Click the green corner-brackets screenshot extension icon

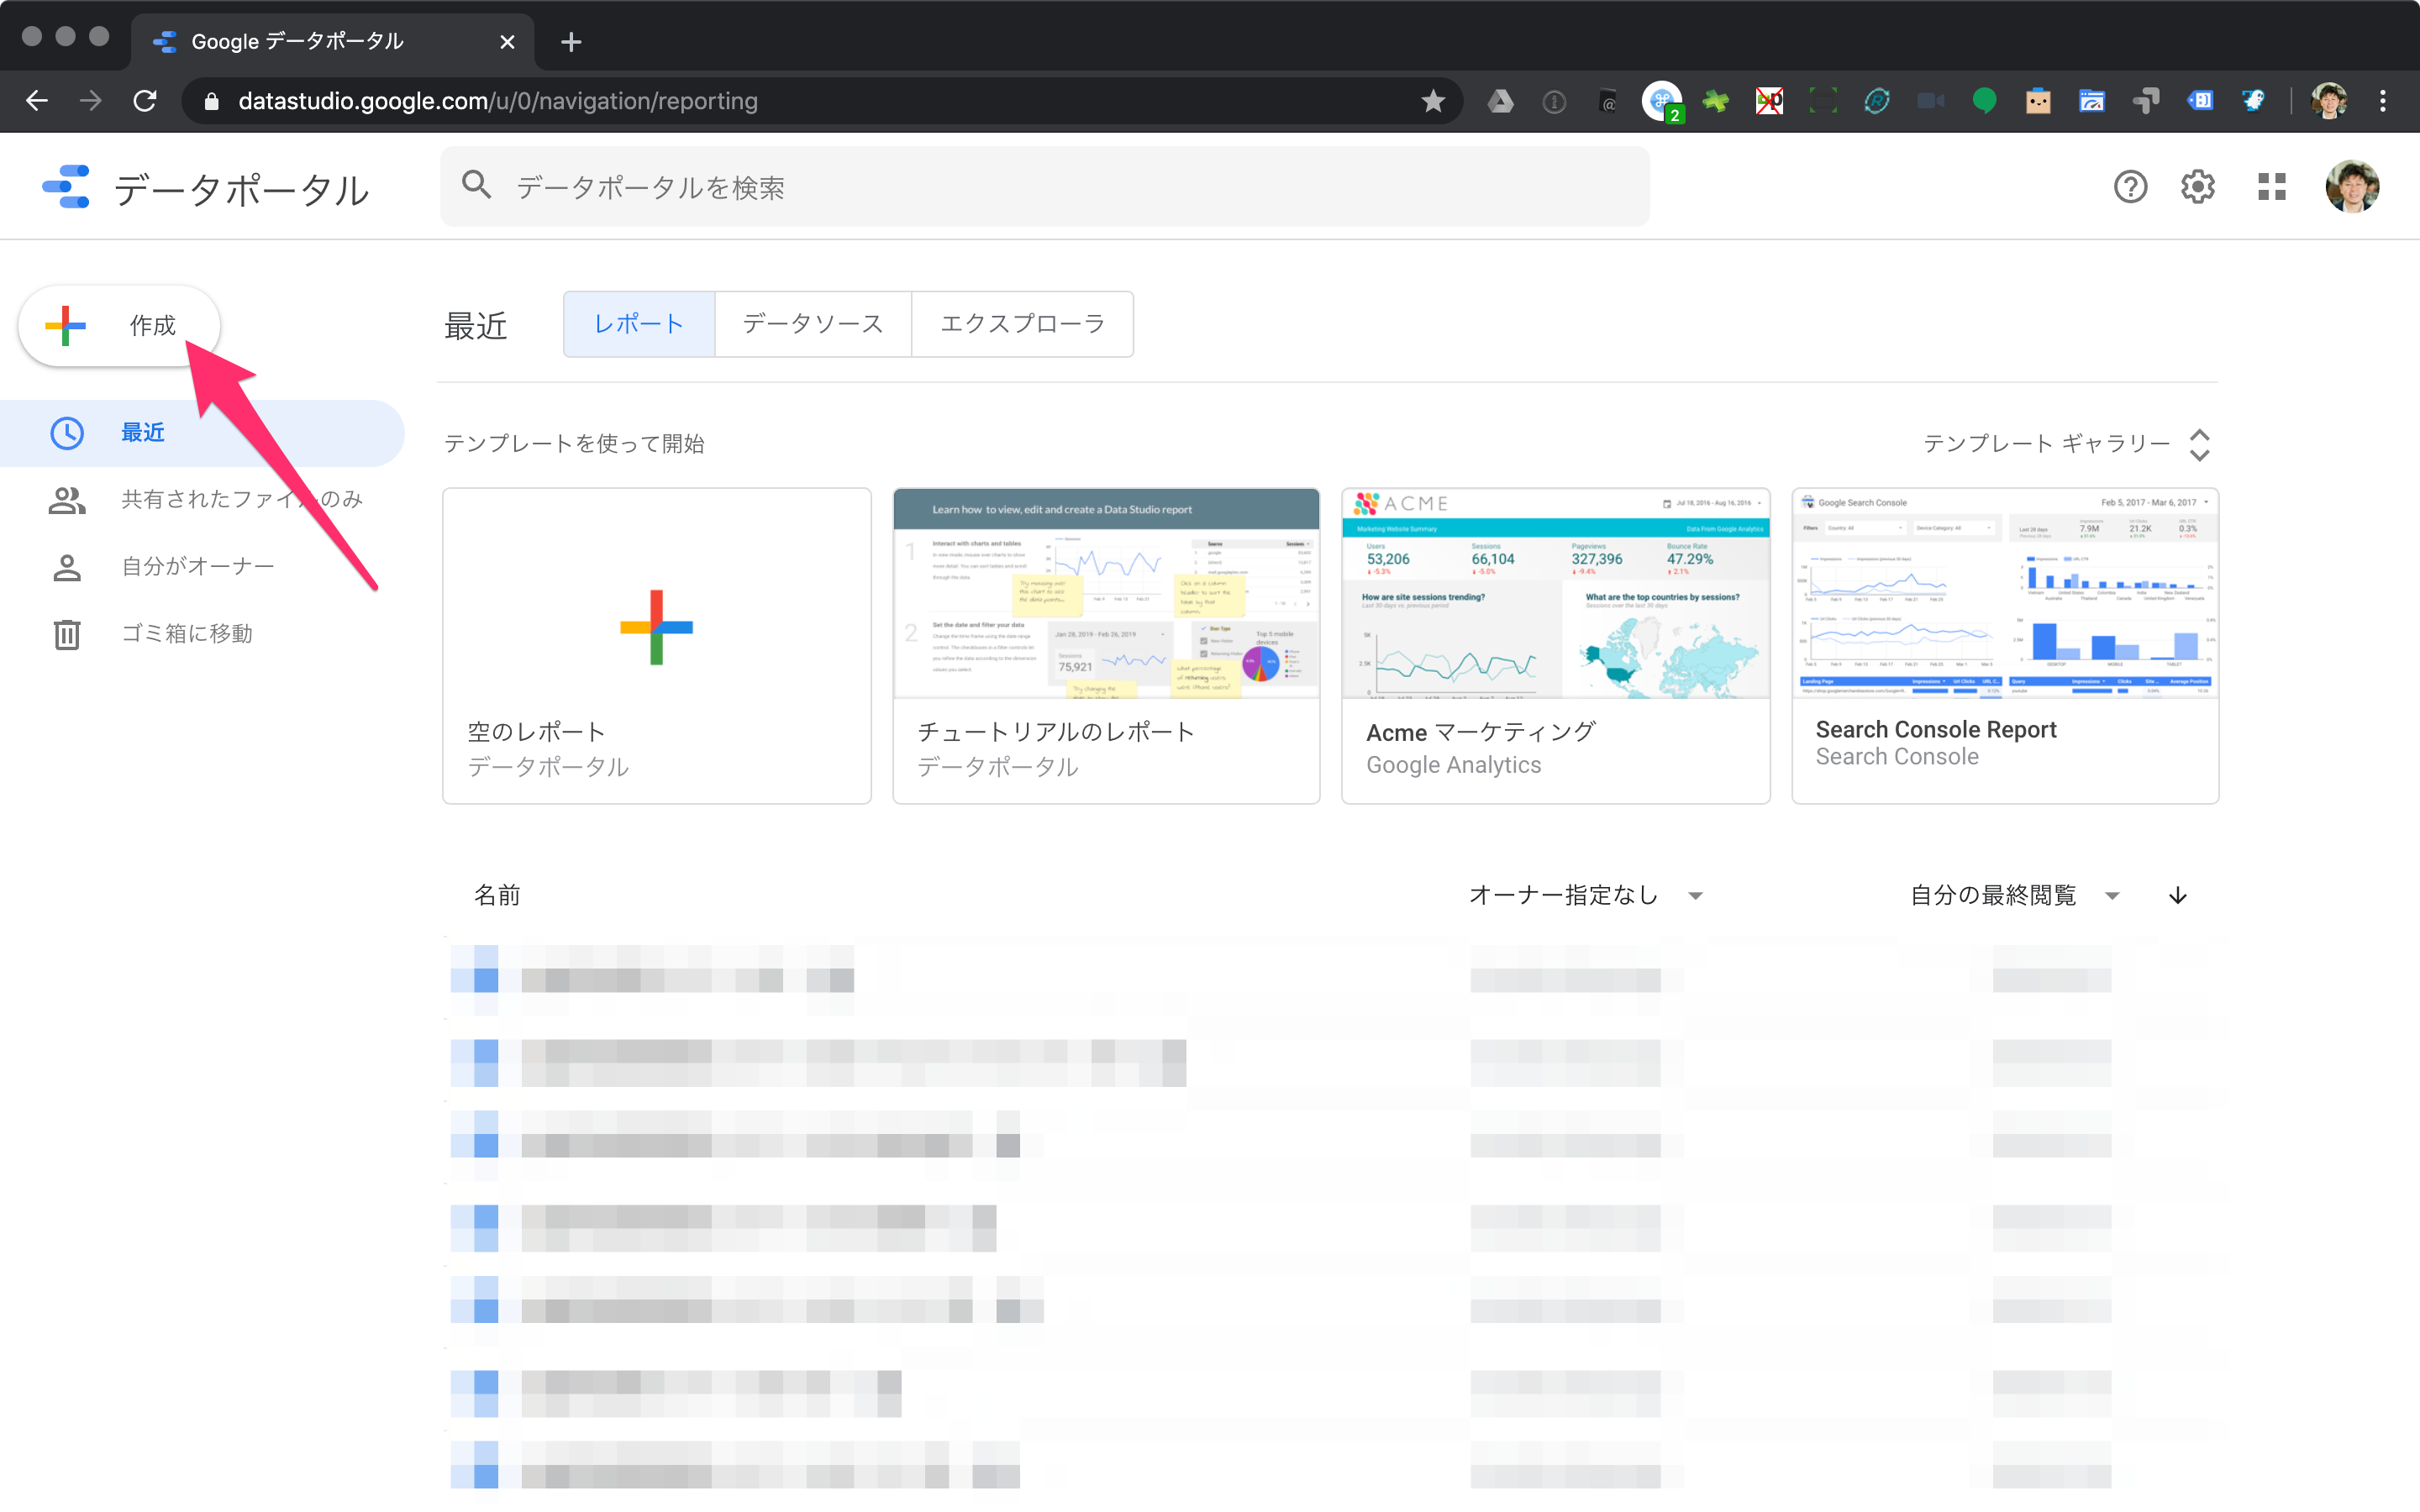(x=1823, y=101)
